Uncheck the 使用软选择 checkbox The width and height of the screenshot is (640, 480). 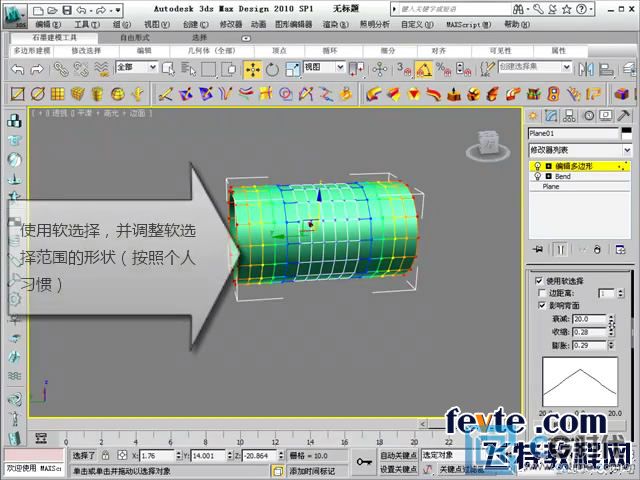539,281
